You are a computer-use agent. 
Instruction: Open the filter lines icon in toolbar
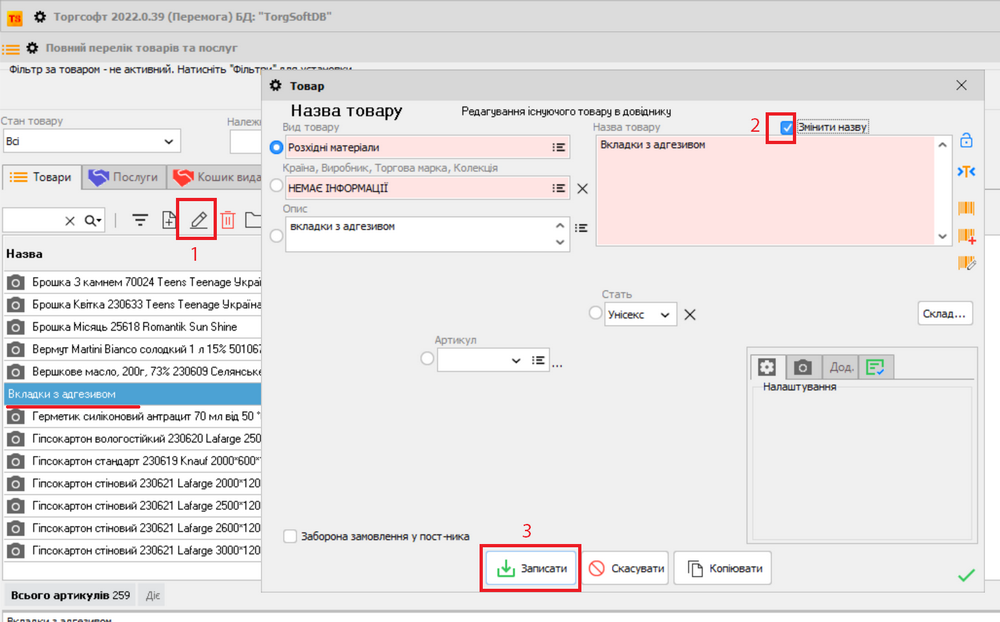(141, 220)
